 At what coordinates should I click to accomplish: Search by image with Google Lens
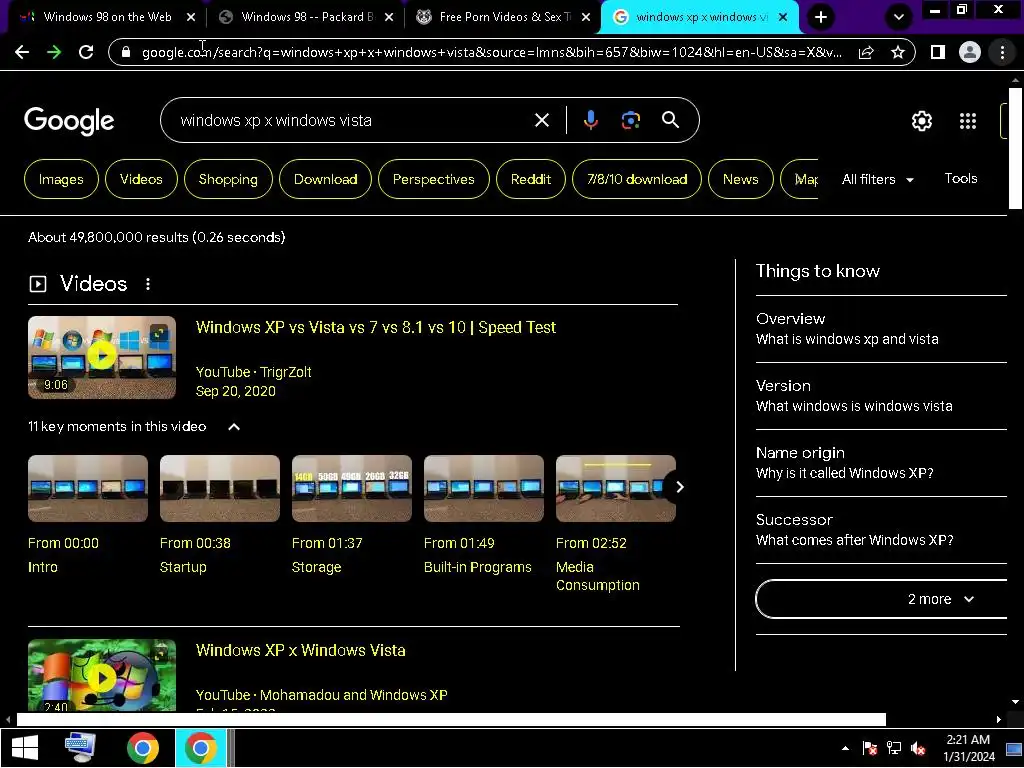tap(630, 120)
